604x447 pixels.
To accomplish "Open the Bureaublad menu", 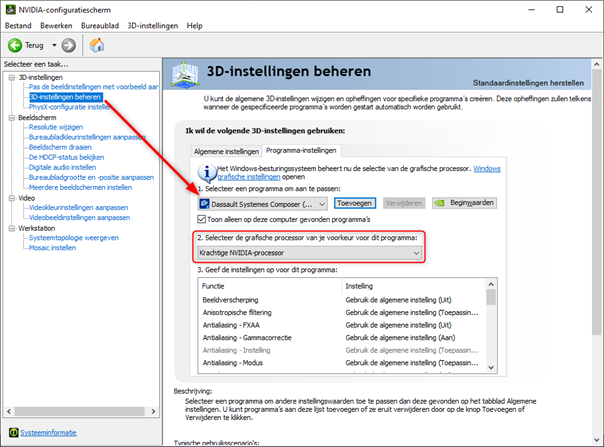I will click(100, 25).
